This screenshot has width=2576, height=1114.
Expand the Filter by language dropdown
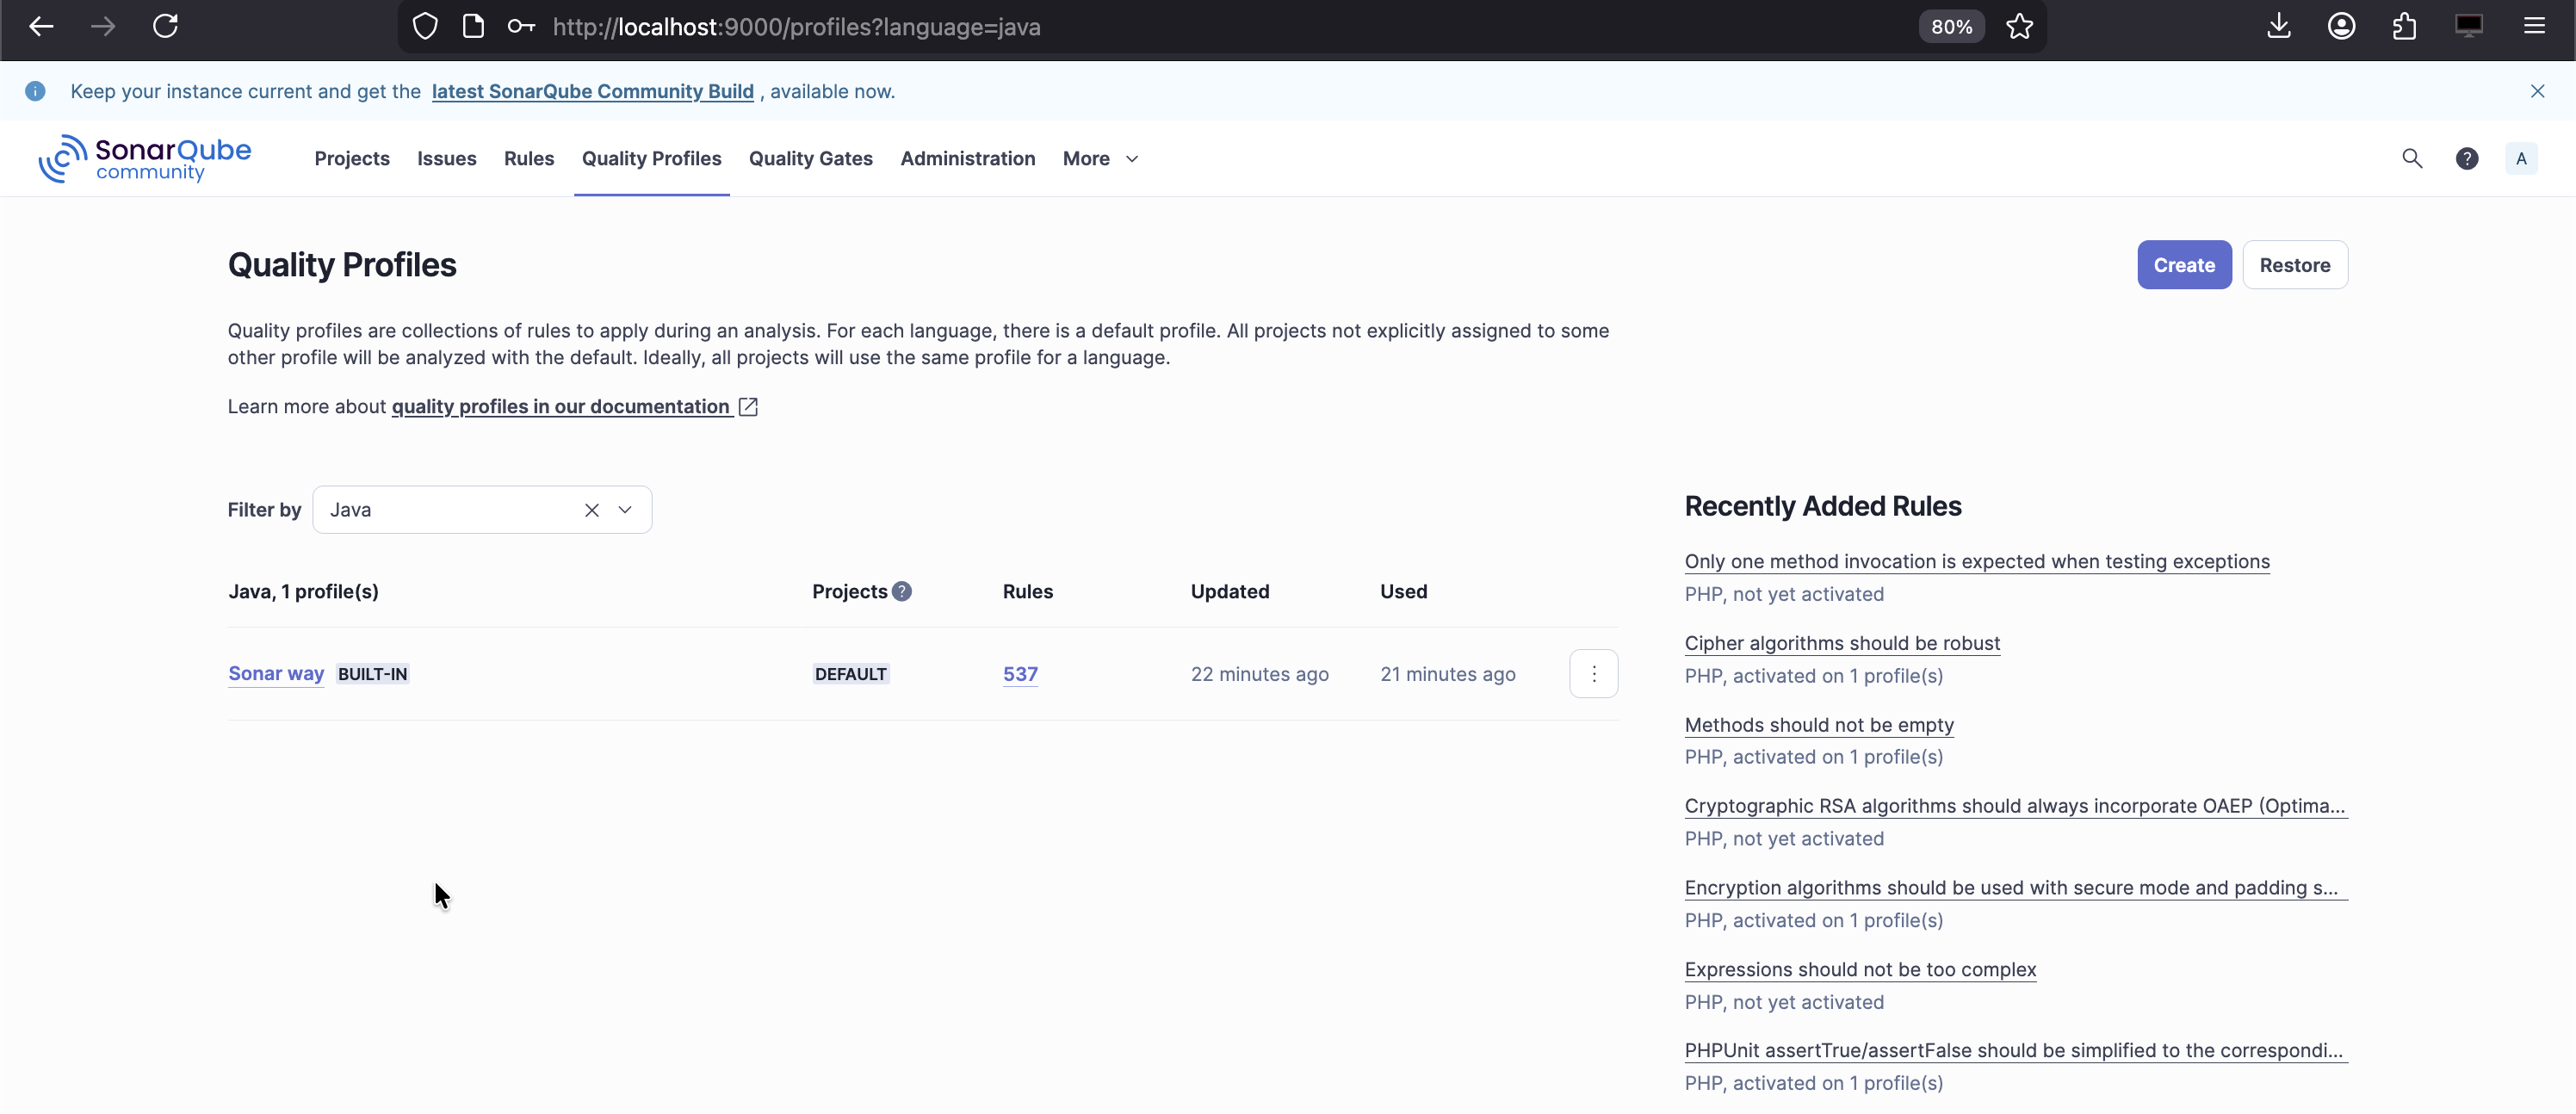[625, 510]
